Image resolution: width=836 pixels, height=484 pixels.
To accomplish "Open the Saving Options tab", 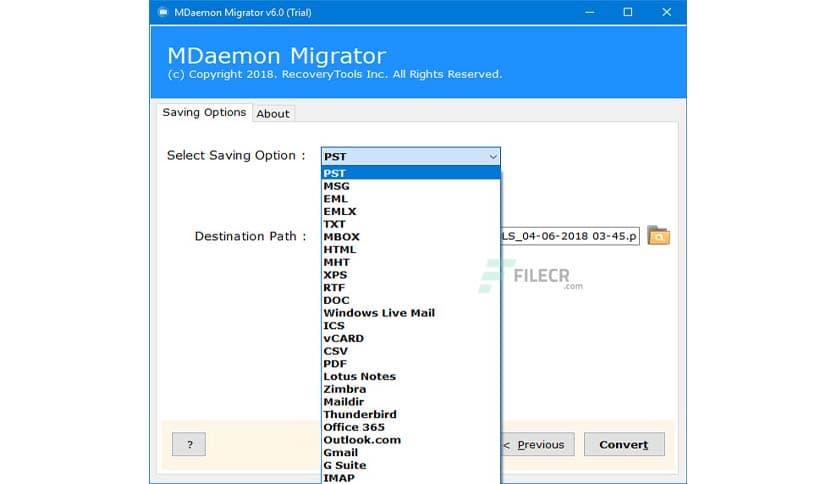I will click(x=204, y=112).
